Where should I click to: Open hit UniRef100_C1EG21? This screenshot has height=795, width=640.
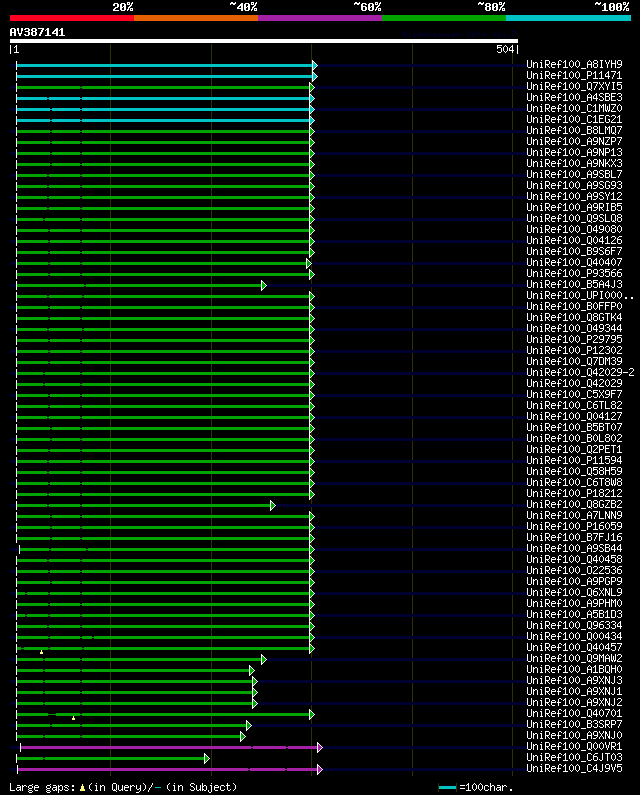pos(574,120)
